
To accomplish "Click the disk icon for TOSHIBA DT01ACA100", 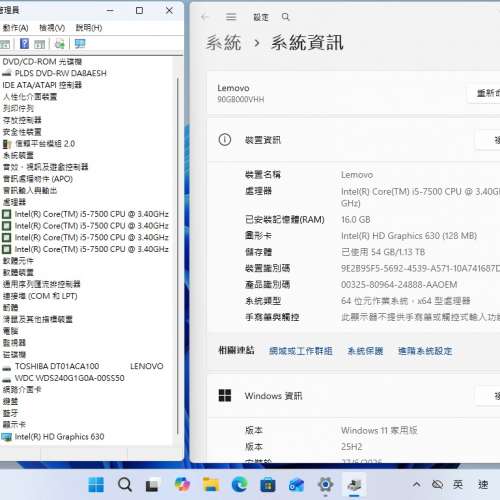I will coord(7,367).
